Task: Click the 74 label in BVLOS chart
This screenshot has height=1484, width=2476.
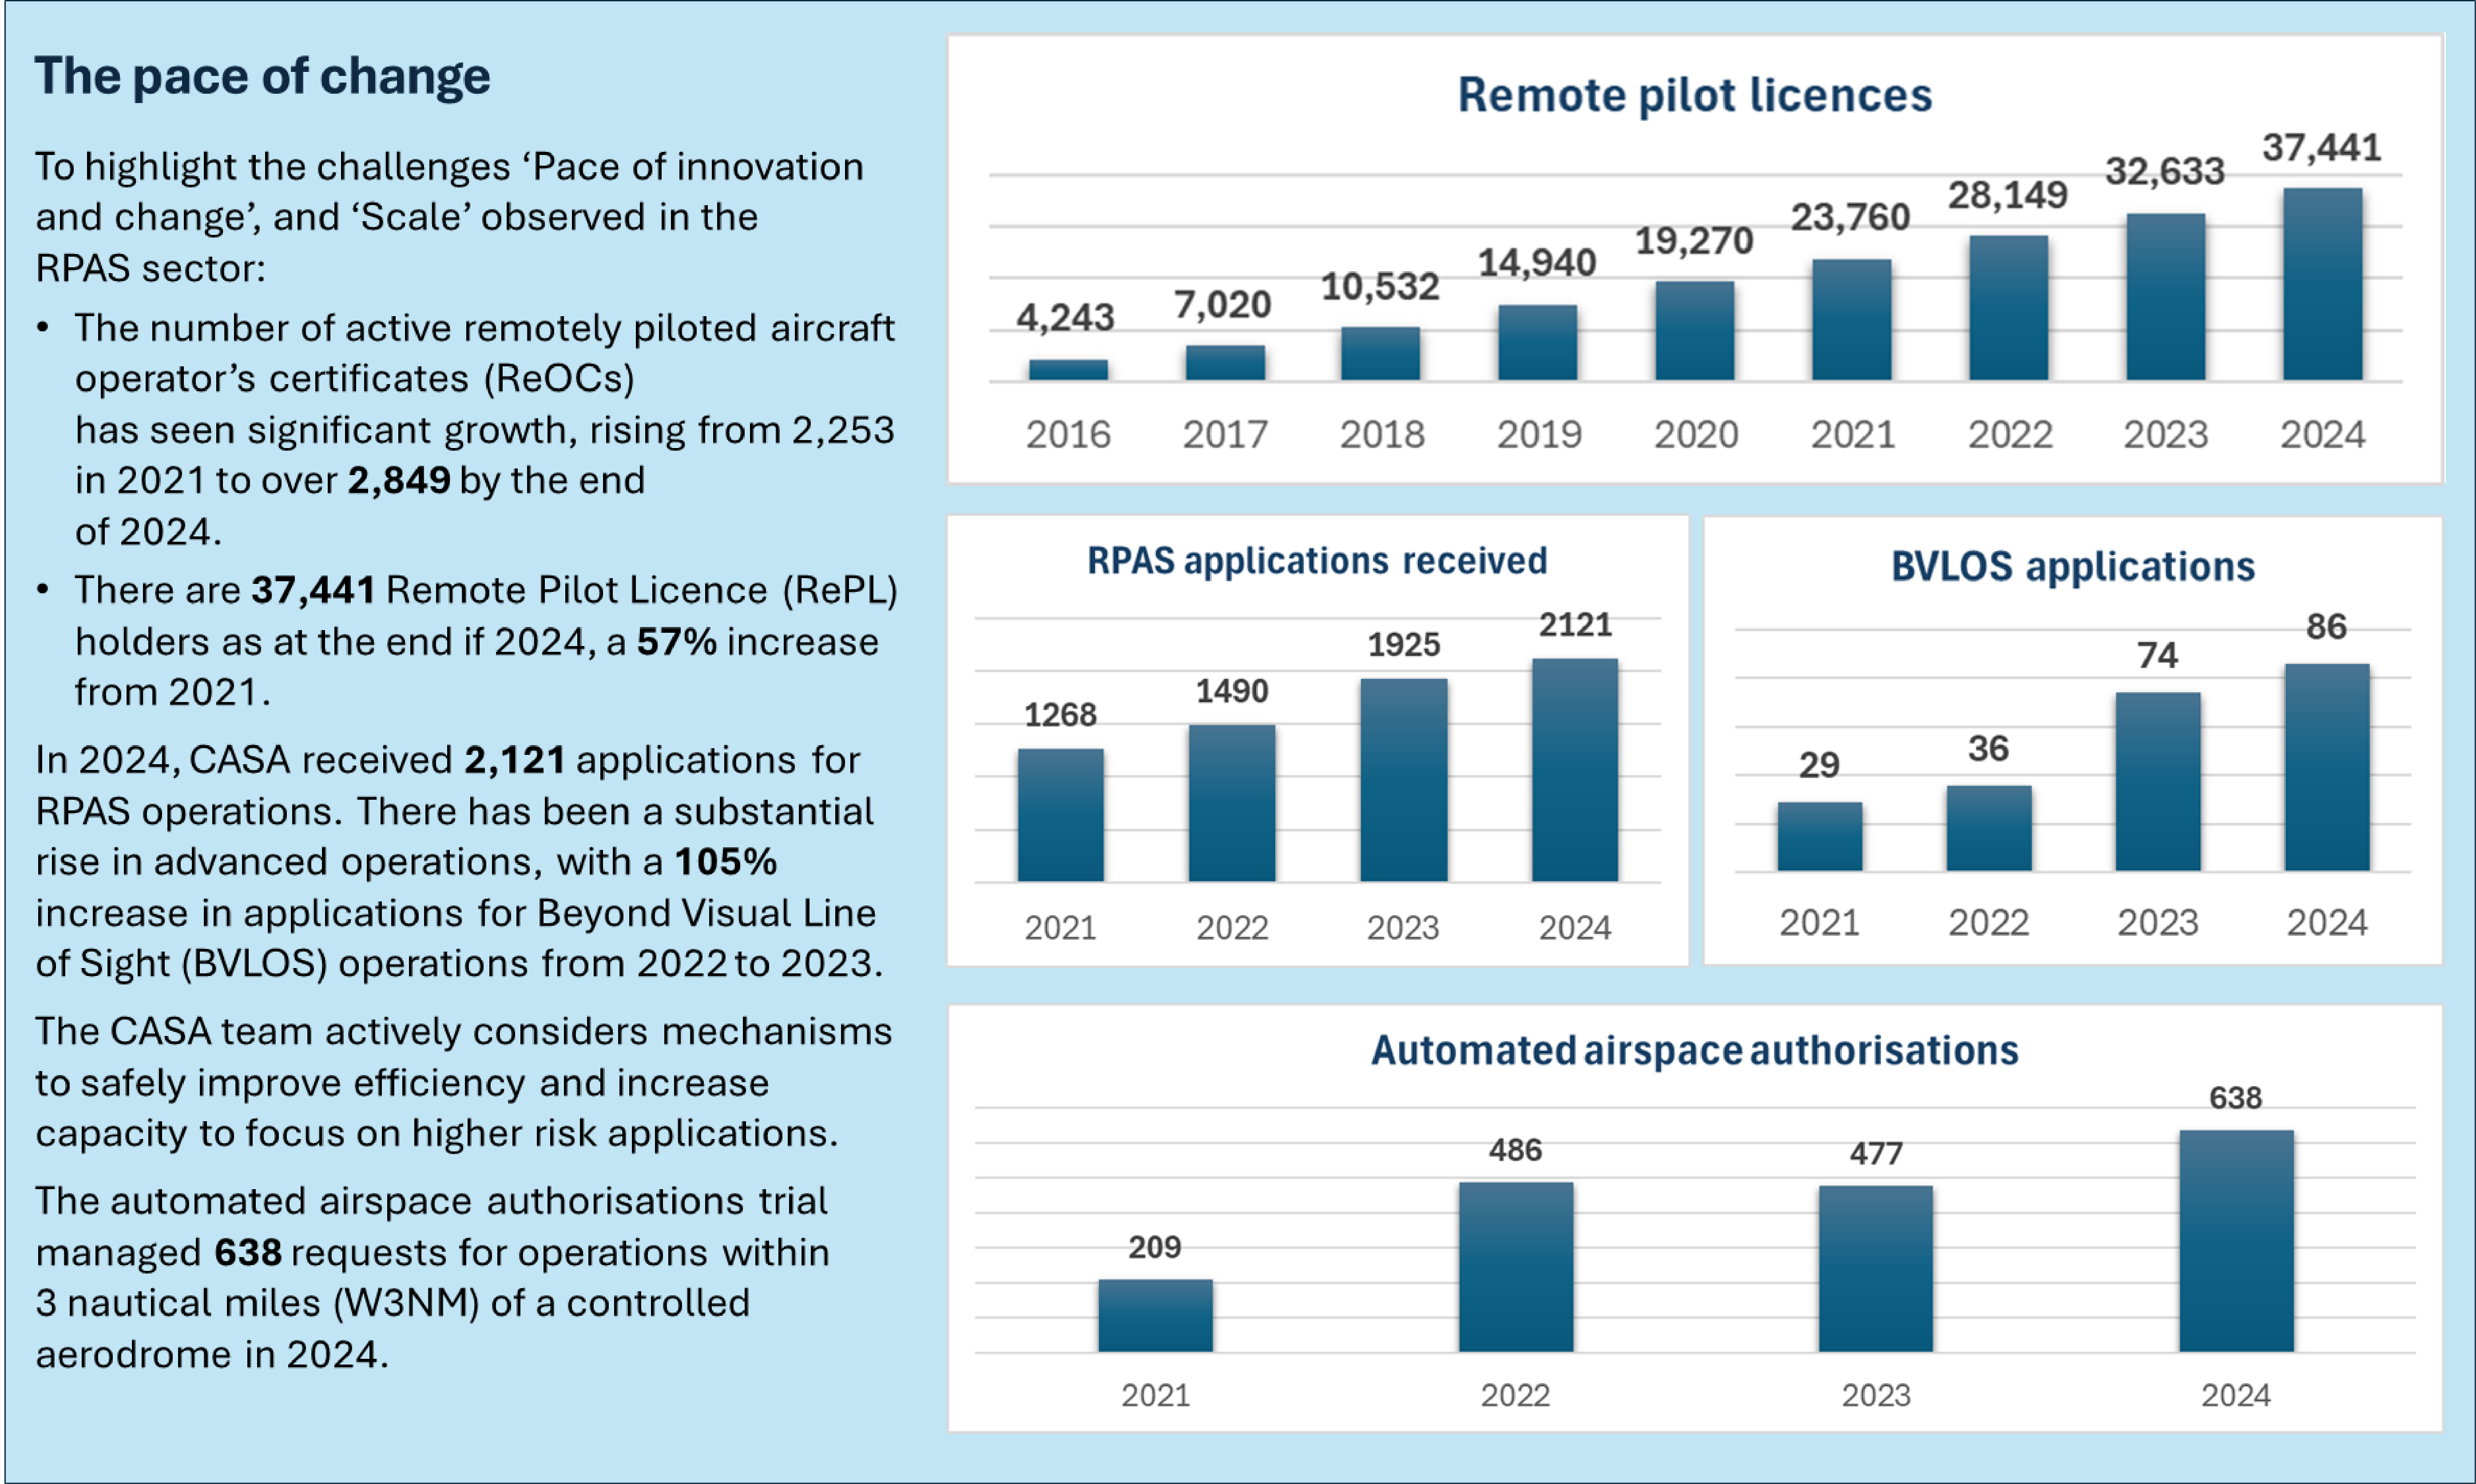Action: pyautogui.click(x=2157, y=655)
